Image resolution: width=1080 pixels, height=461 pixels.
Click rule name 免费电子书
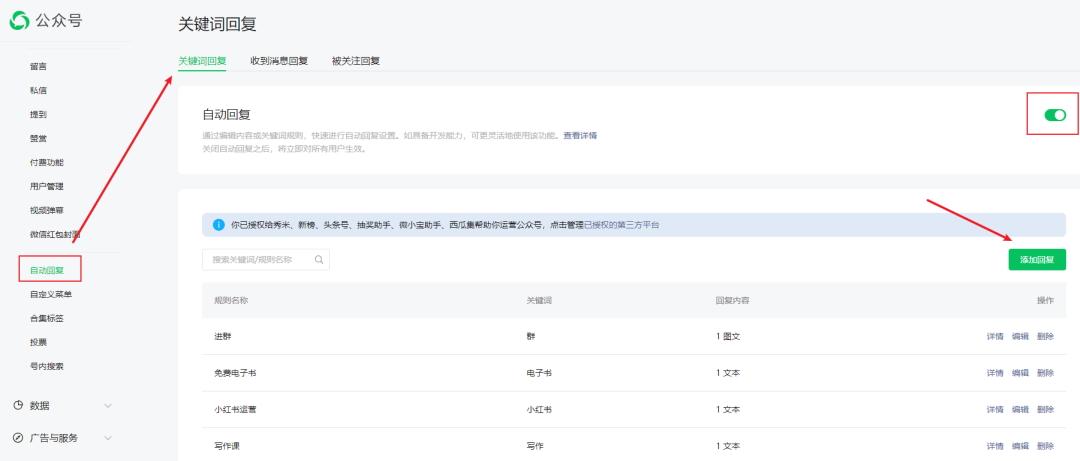tap(235, 373)
